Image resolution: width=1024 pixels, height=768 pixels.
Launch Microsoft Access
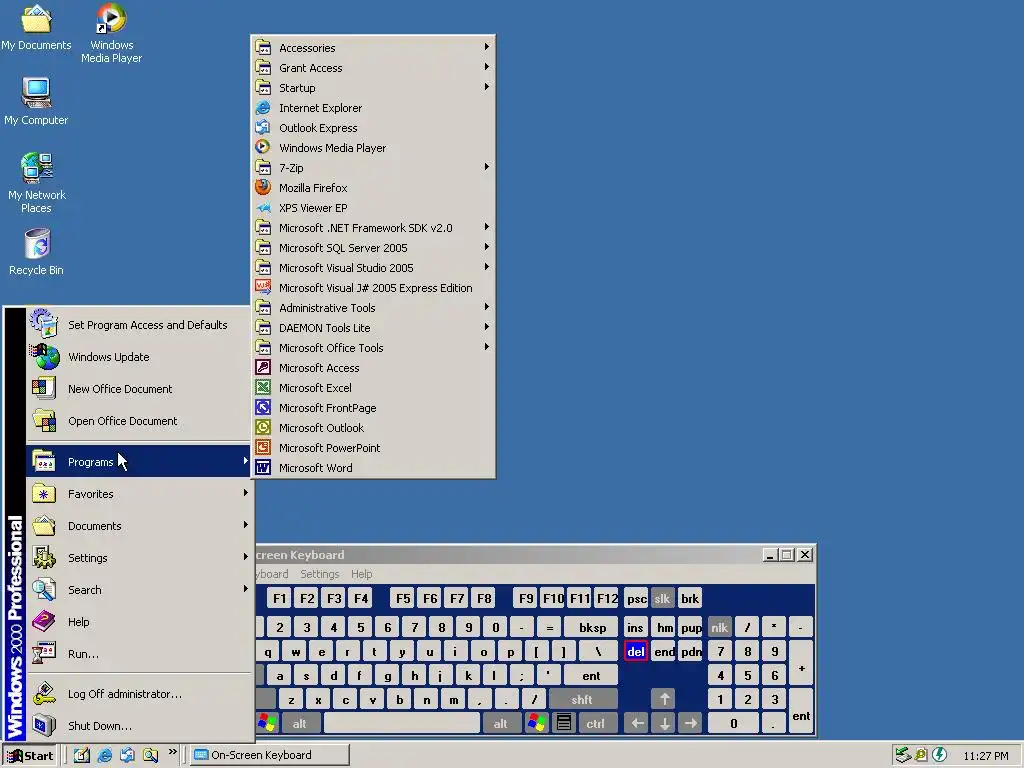373,368
